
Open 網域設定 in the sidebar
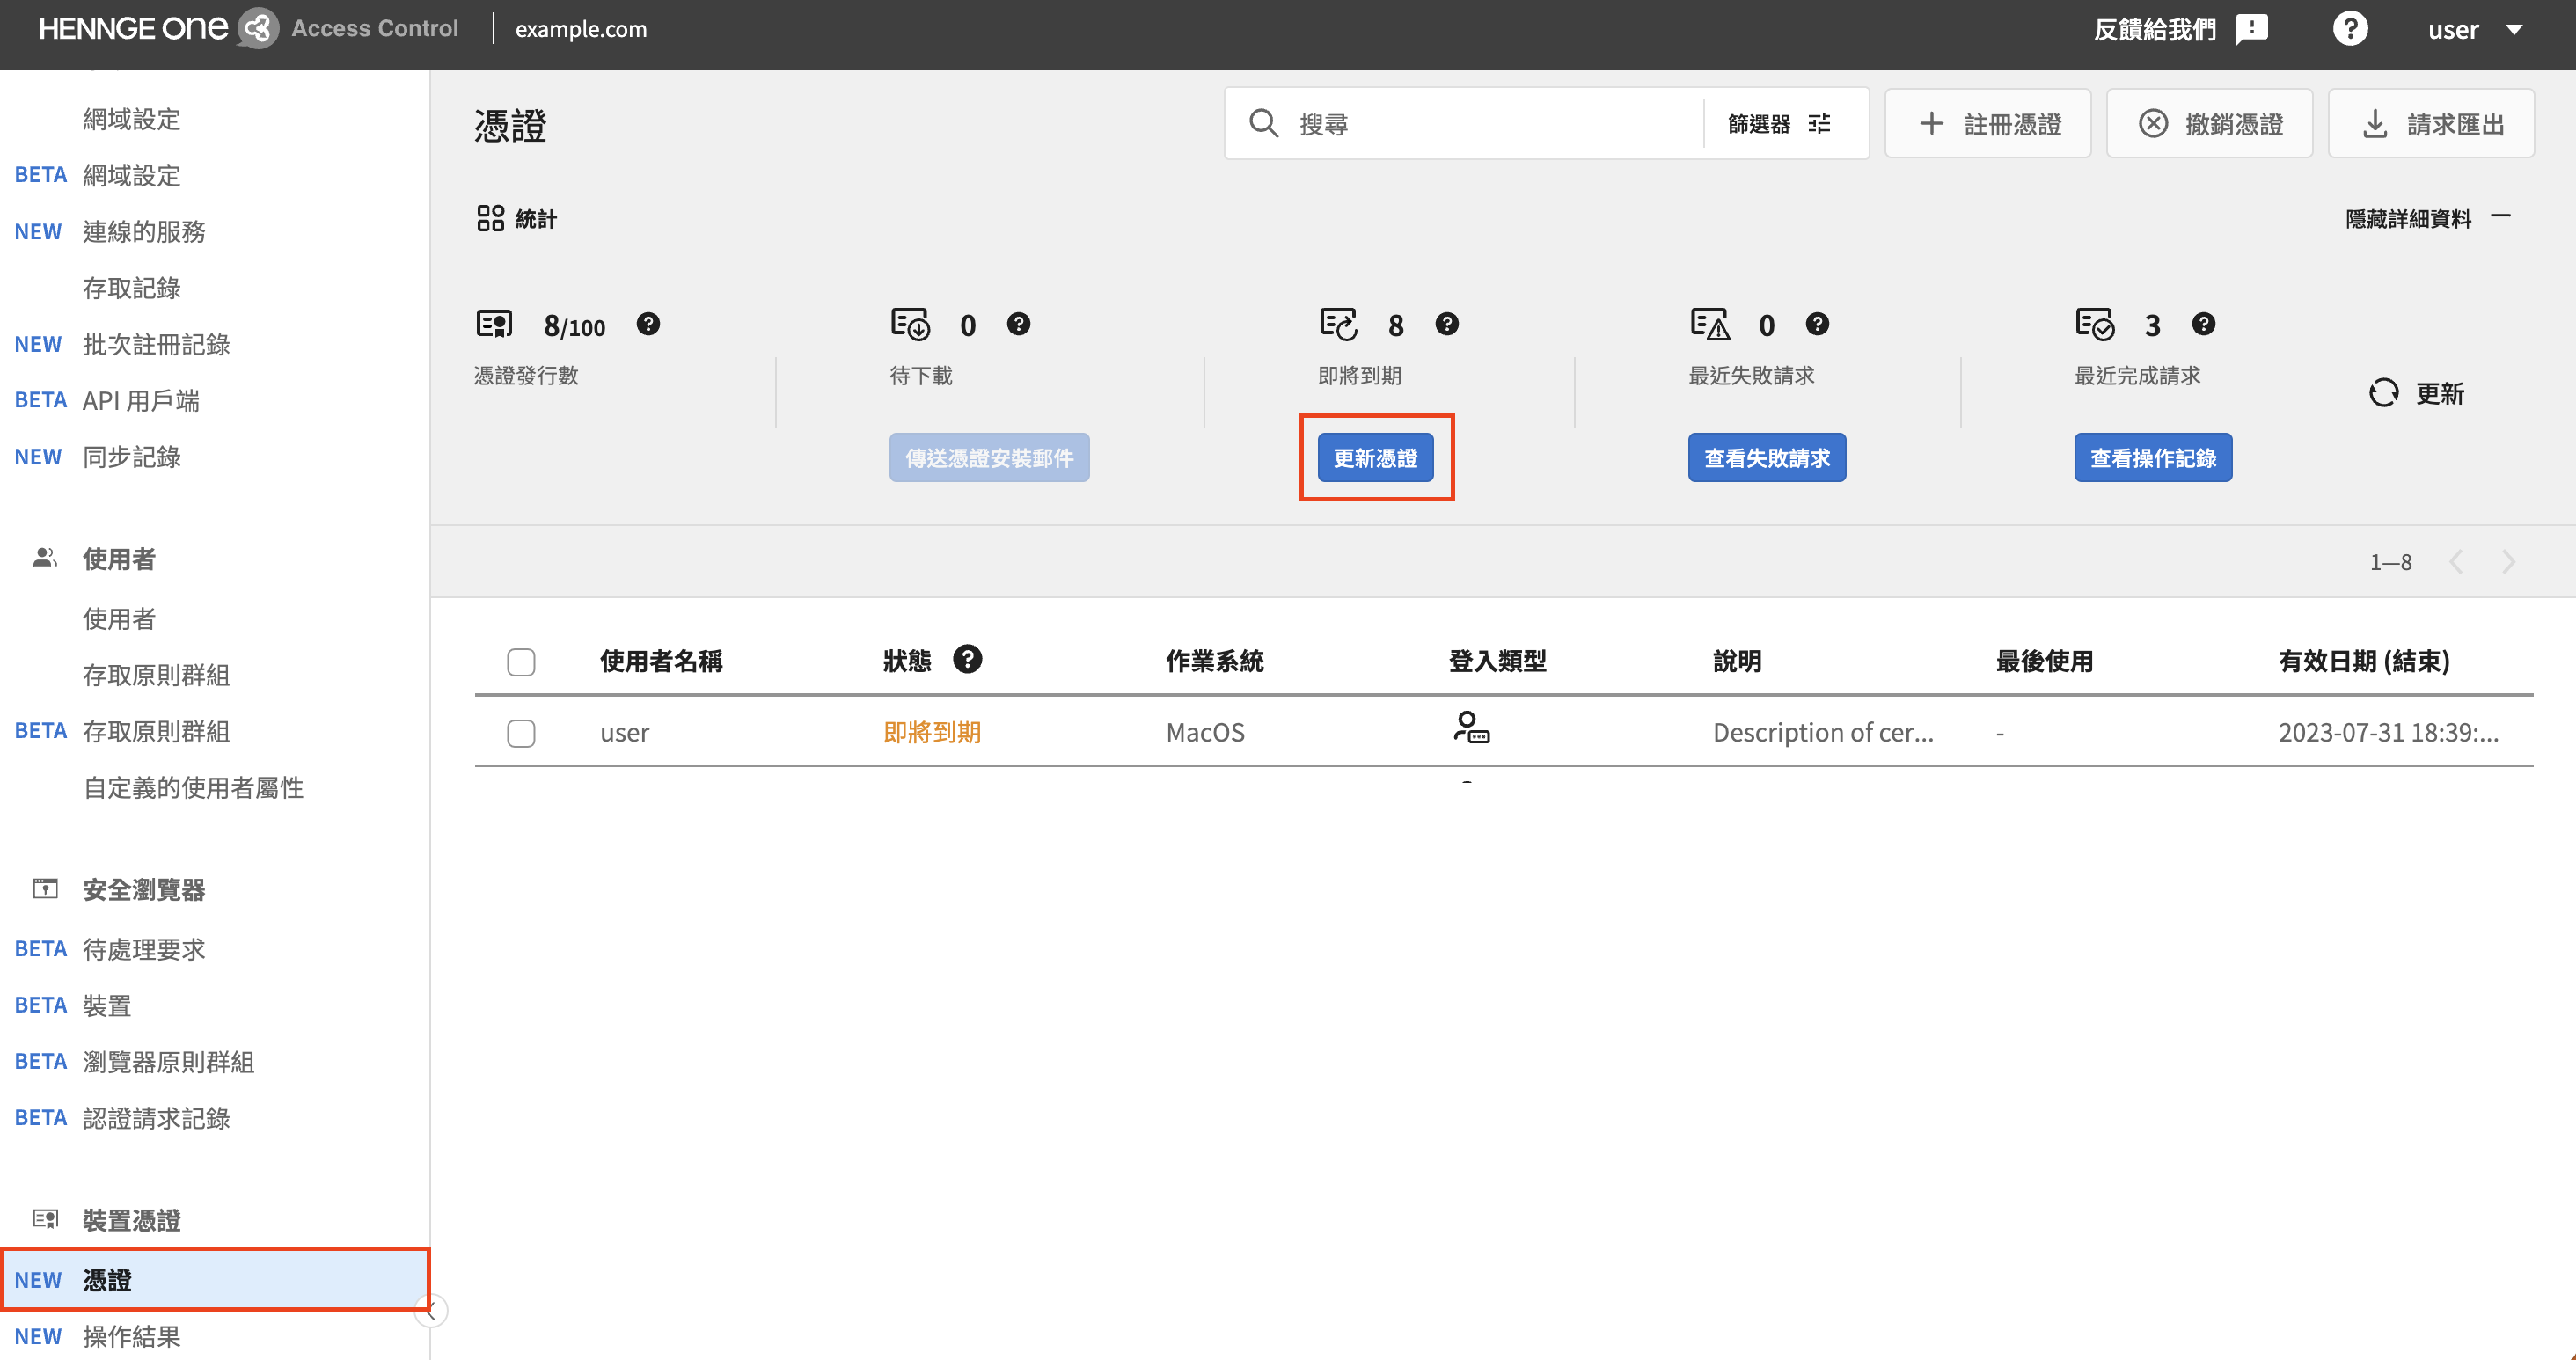[132, 119]
